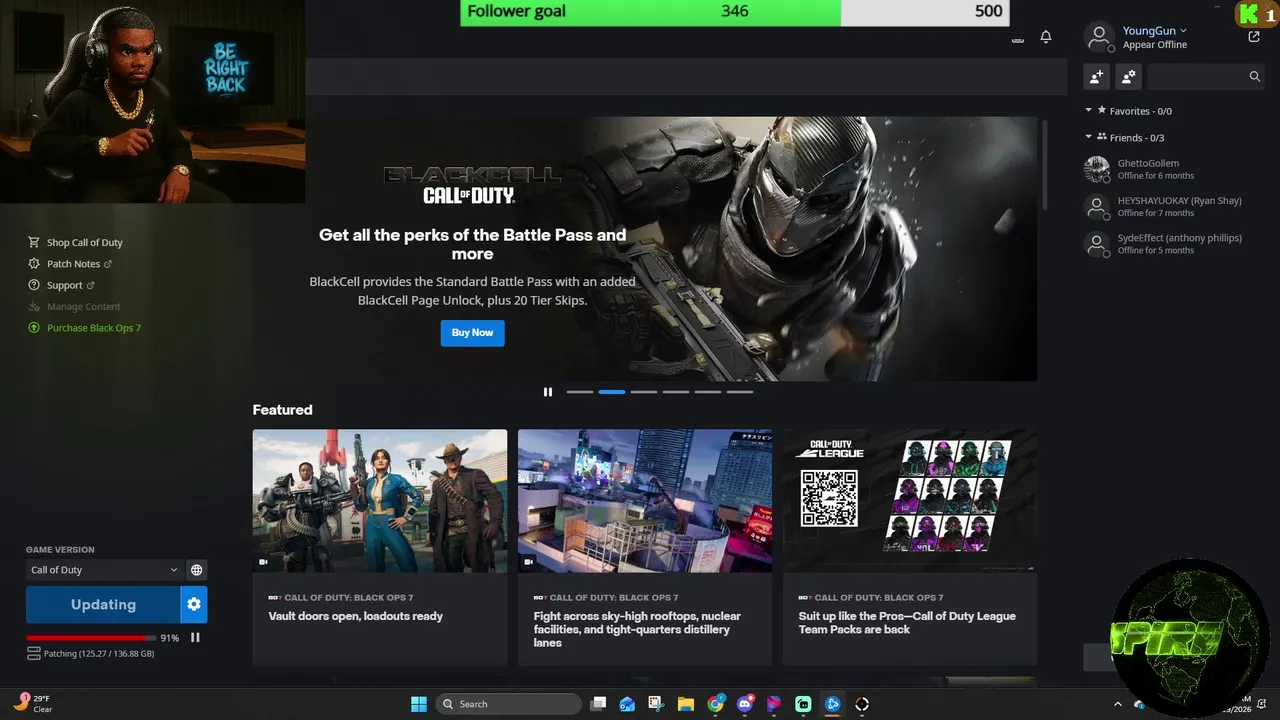
Task: Click HEYSHAYUOKAY's avatar in friends list
Action: pyautogui.click(x=1097, y=207)
